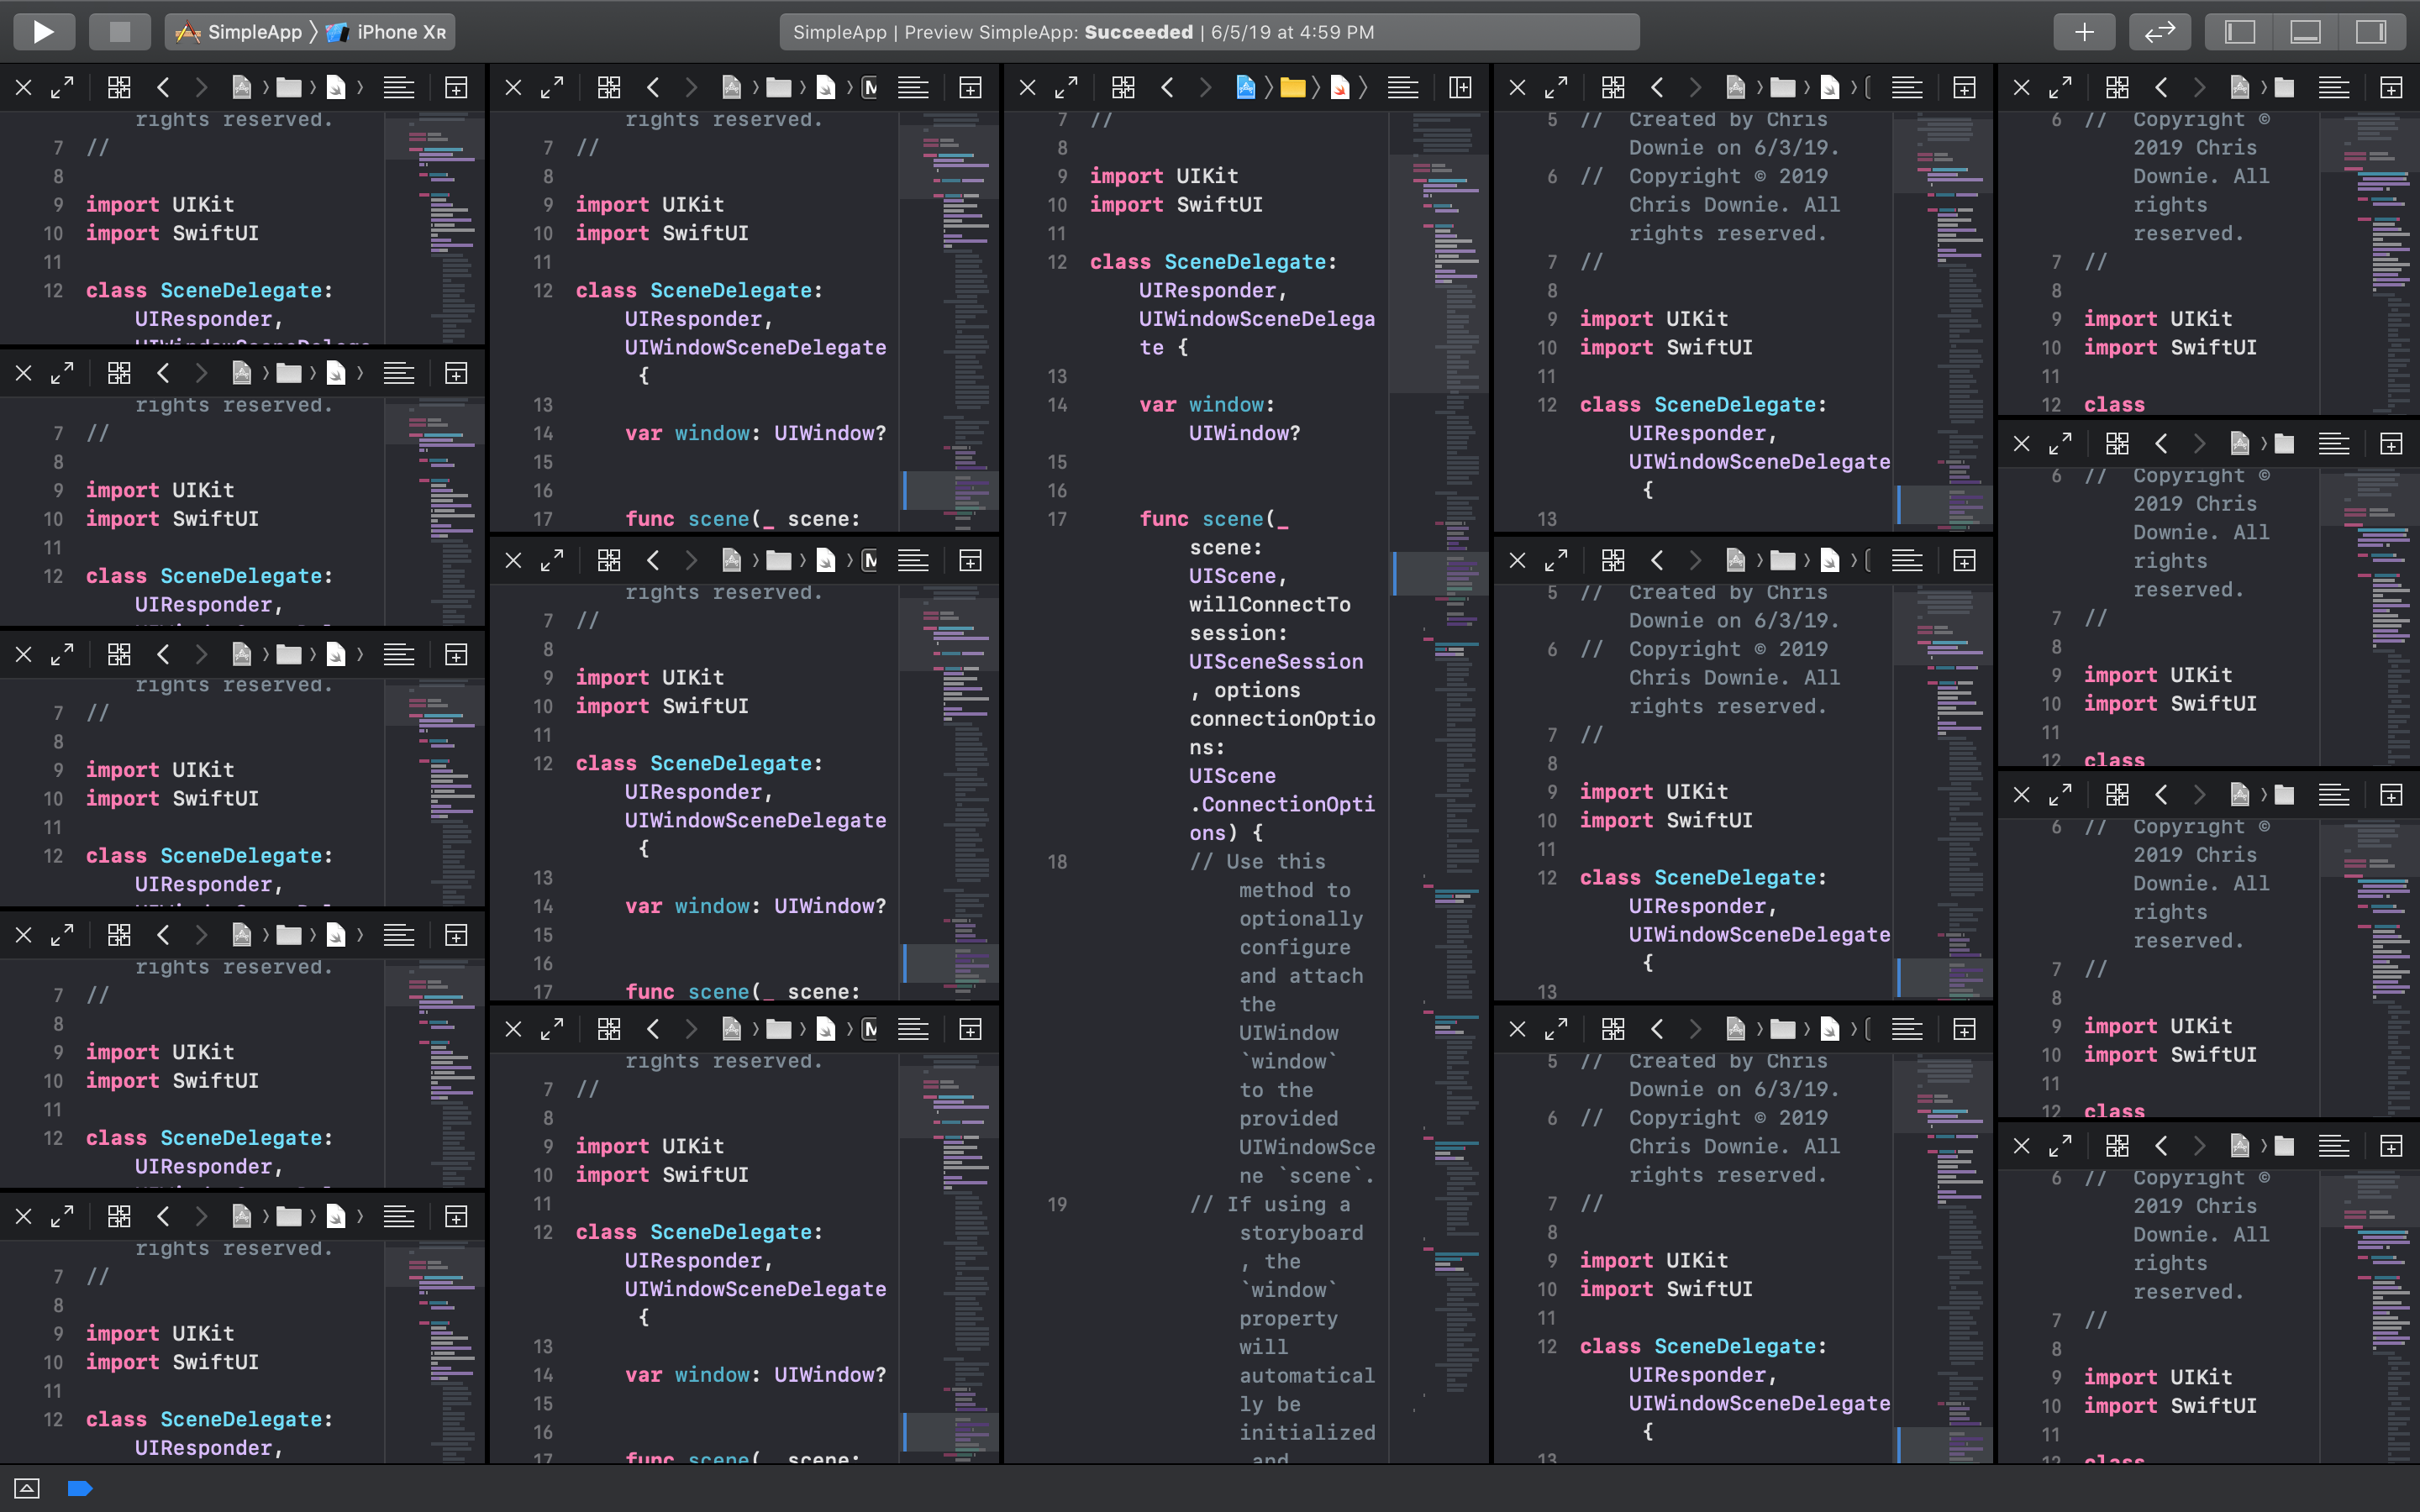Open editor options menu in center editor
The image size is (2420, 1512).
coord(1402,88)
